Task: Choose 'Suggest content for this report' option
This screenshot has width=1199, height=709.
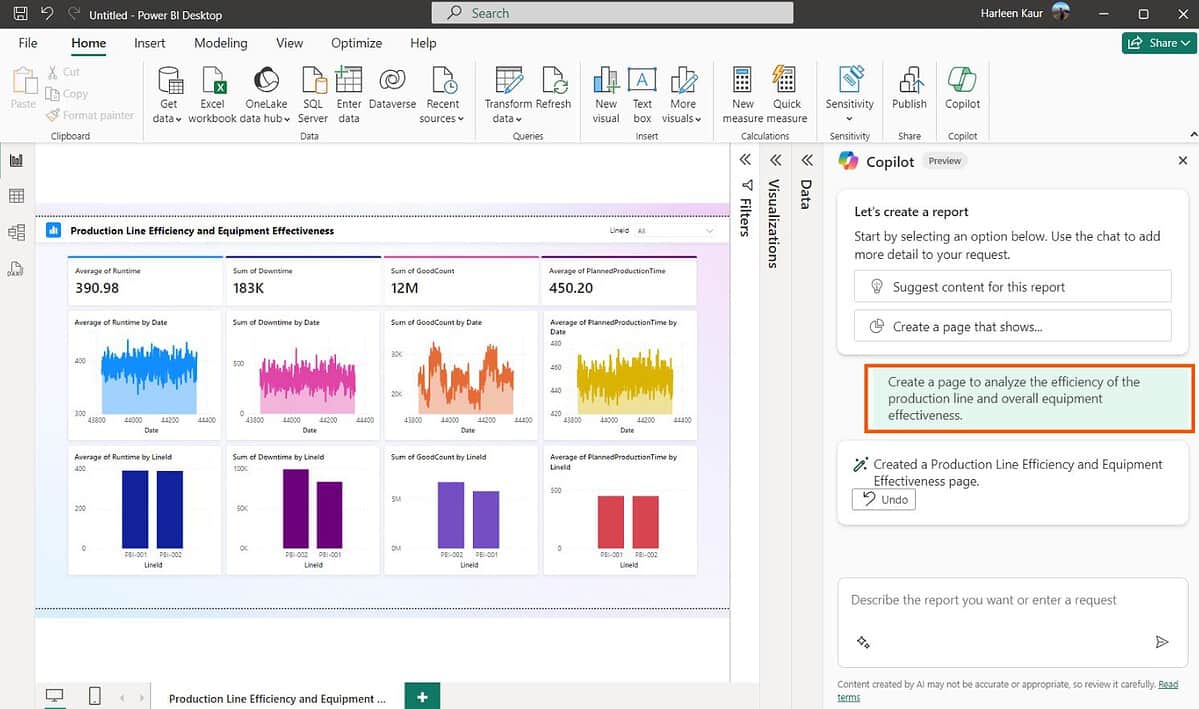Action: tap(1012, 287)
